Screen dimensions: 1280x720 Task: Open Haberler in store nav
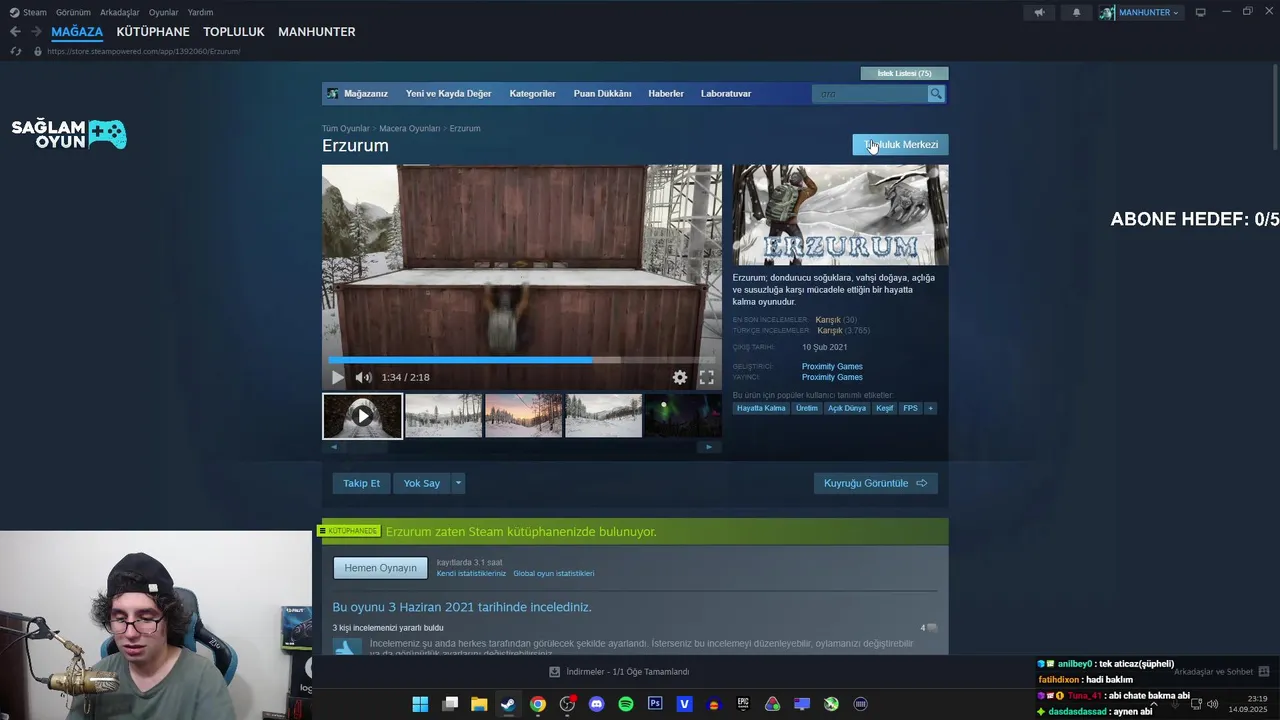click(666, 93)
